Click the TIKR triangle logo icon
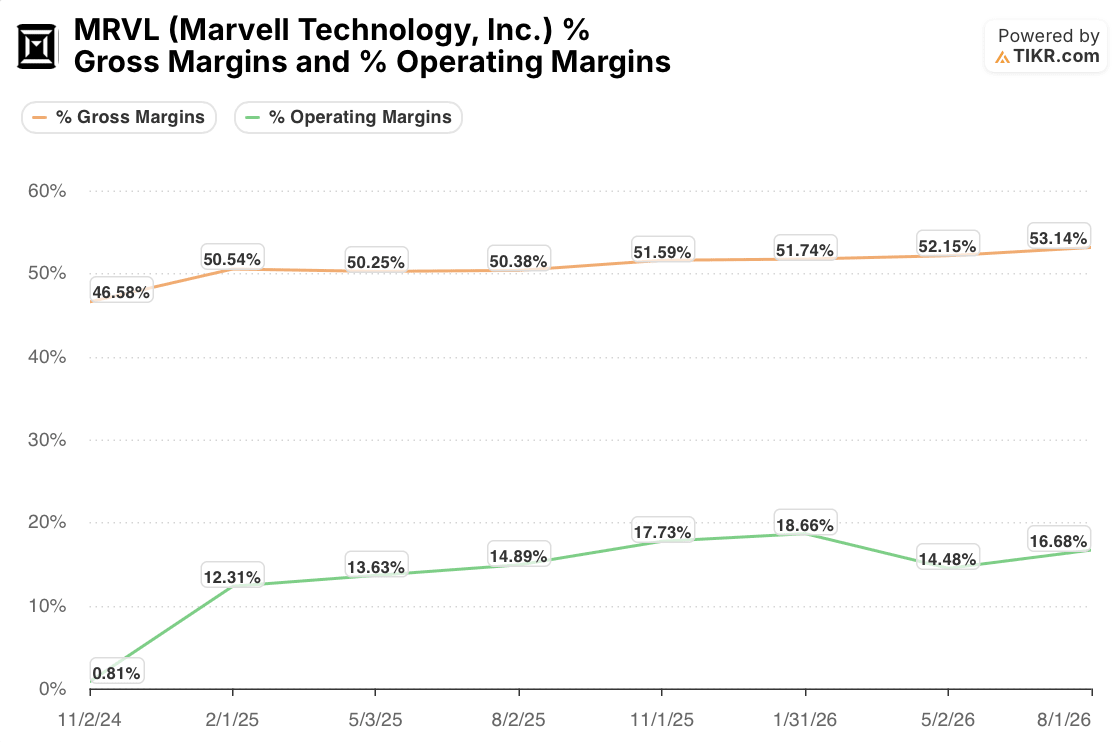The width and height of the screenshot is (1120, 742). (1003, 57)
